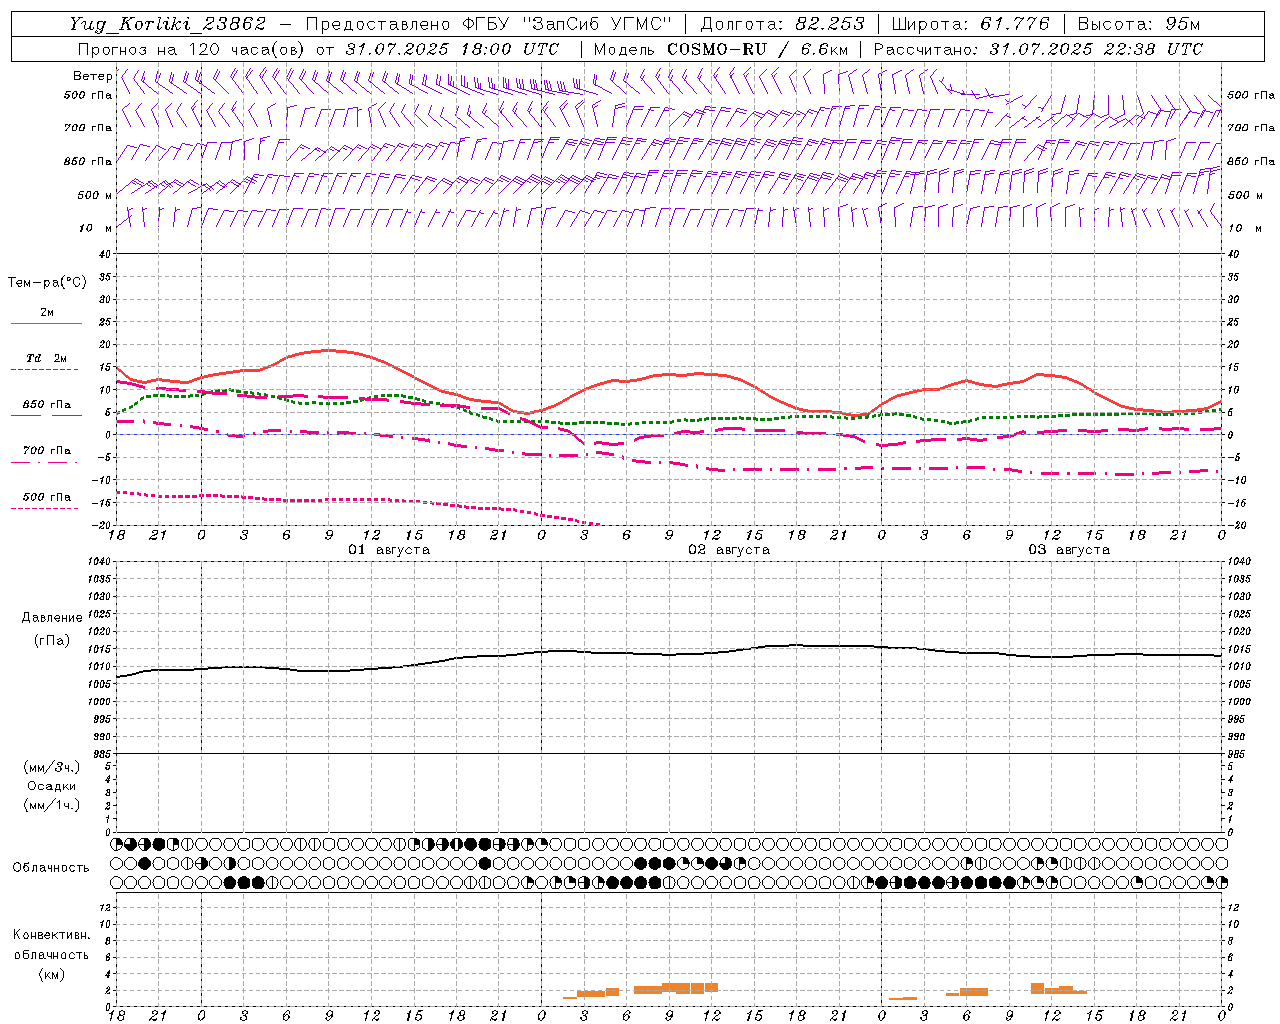Click the Ветер panel label
Image resolution: width=1280 pixels, height=1024 pixels.
pyautogui.click(x=93, y=76)
